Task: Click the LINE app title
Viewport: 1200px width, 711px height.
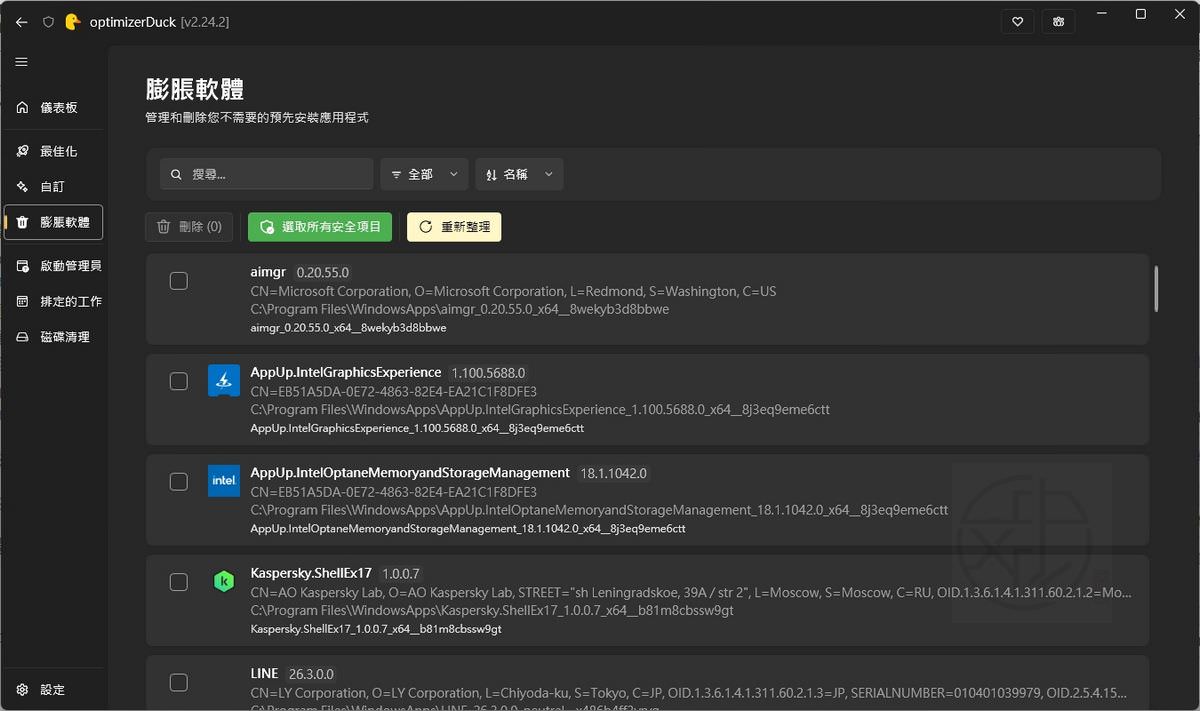Action: pos(264,673)
